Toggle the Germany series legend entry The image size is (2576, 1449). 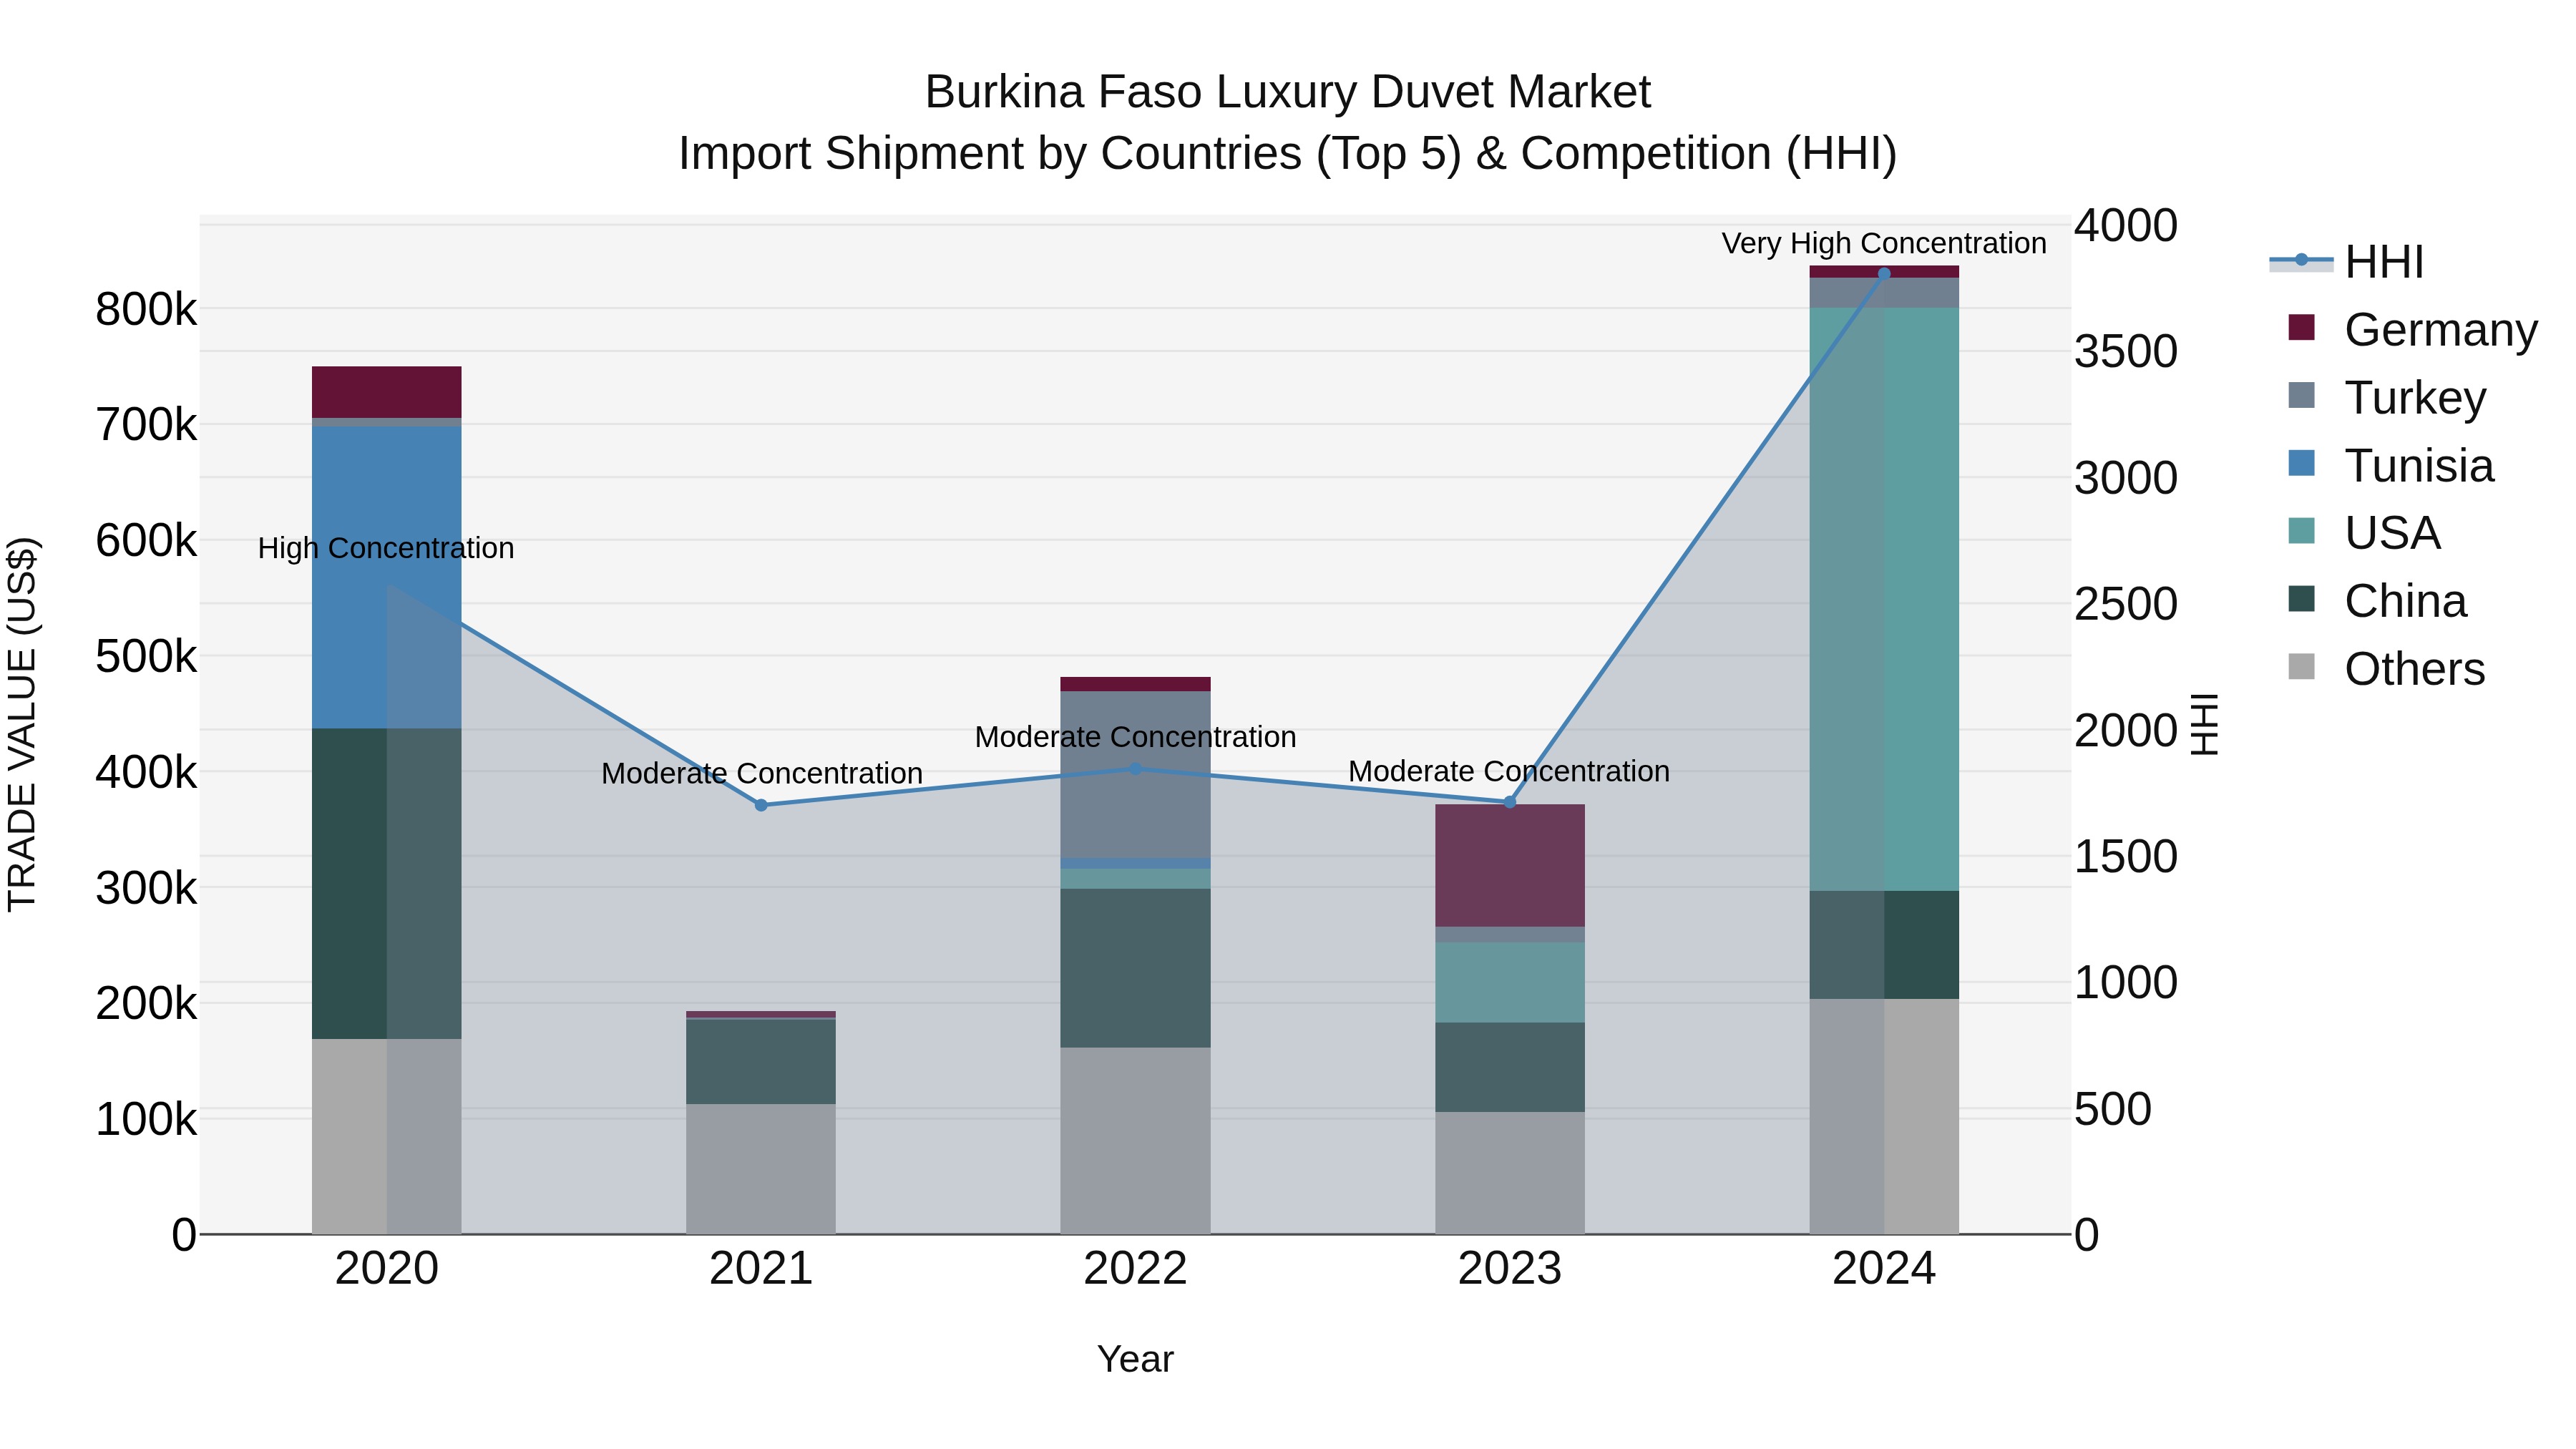(x=2412, y=329)
